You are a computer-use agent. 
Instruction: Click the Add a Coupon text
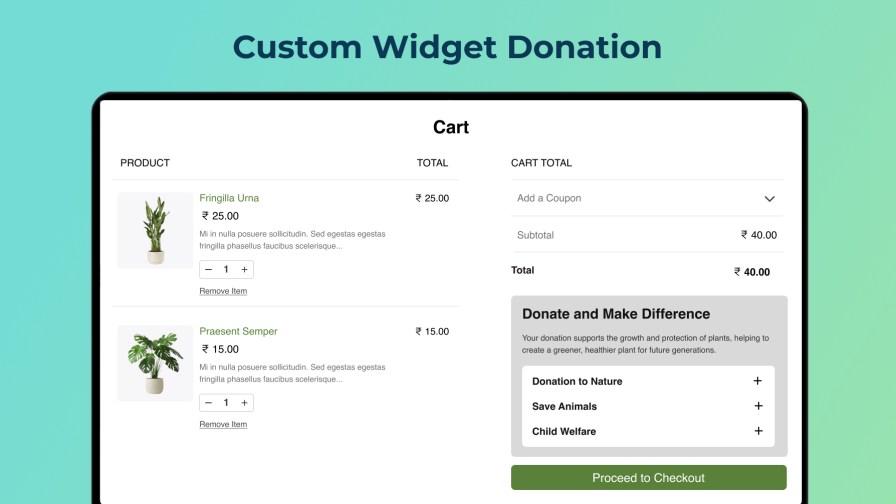point(549,198)
